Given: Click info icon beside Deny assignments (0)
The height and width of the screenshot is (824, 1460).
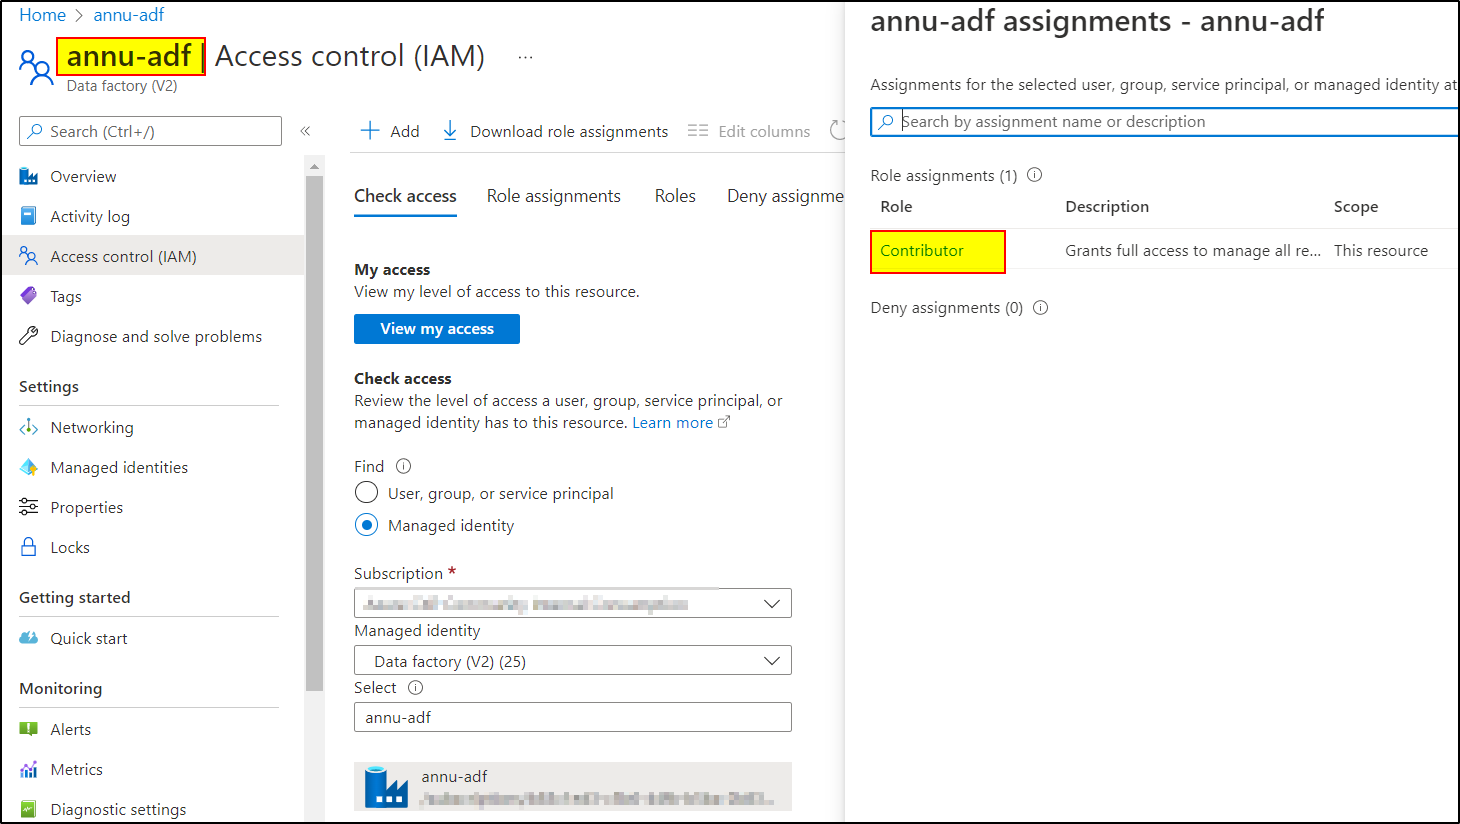Looking at the screenshot, I should 1041,308.
